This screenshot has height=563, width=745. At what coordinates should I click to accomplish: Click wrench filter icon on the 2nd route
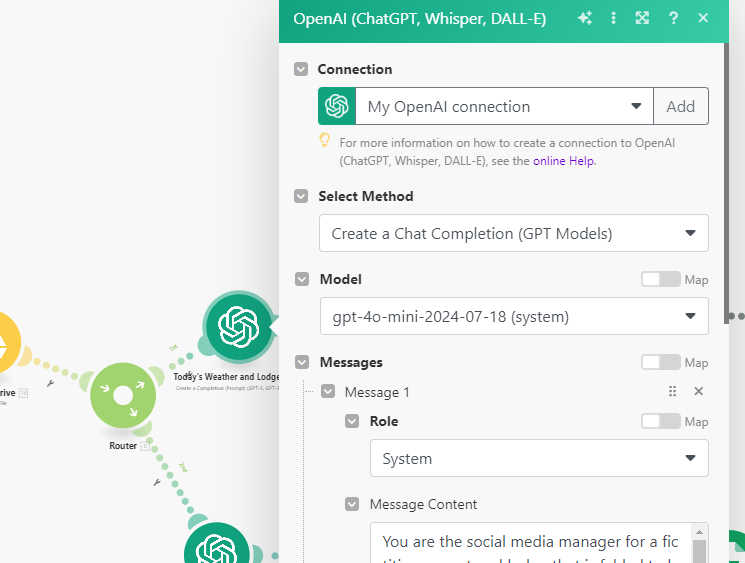pyautogui.click(x=157, y=482)
